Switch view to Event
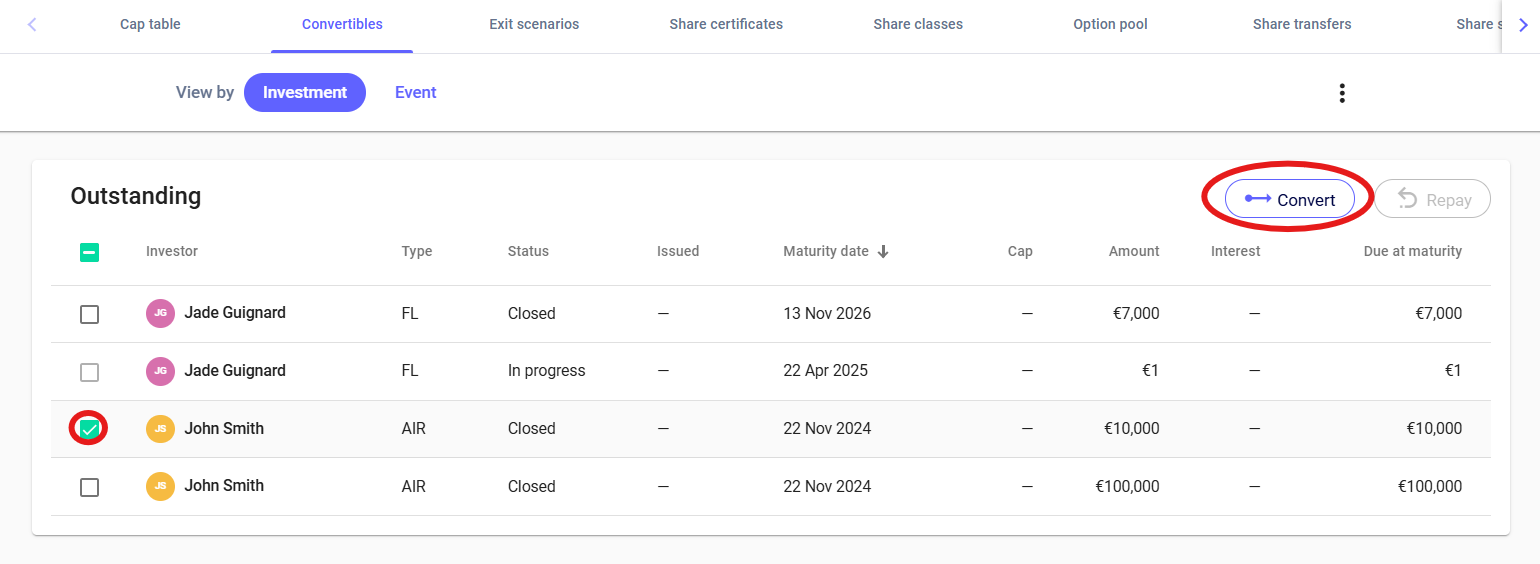The image size is (1540, 564). [415, 93]
